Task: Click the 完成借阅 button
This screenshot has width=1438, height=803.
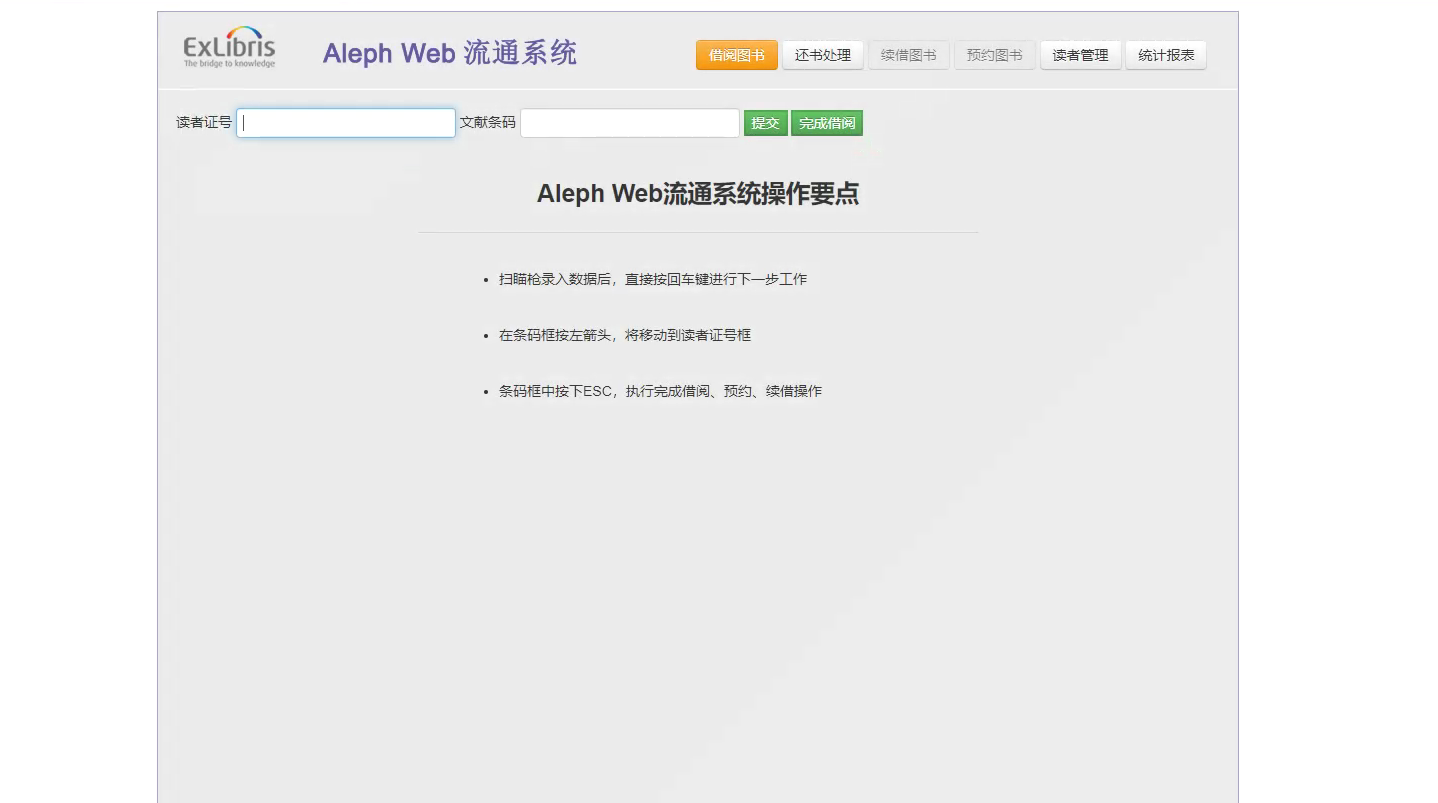Action: (x=827, y=123)
